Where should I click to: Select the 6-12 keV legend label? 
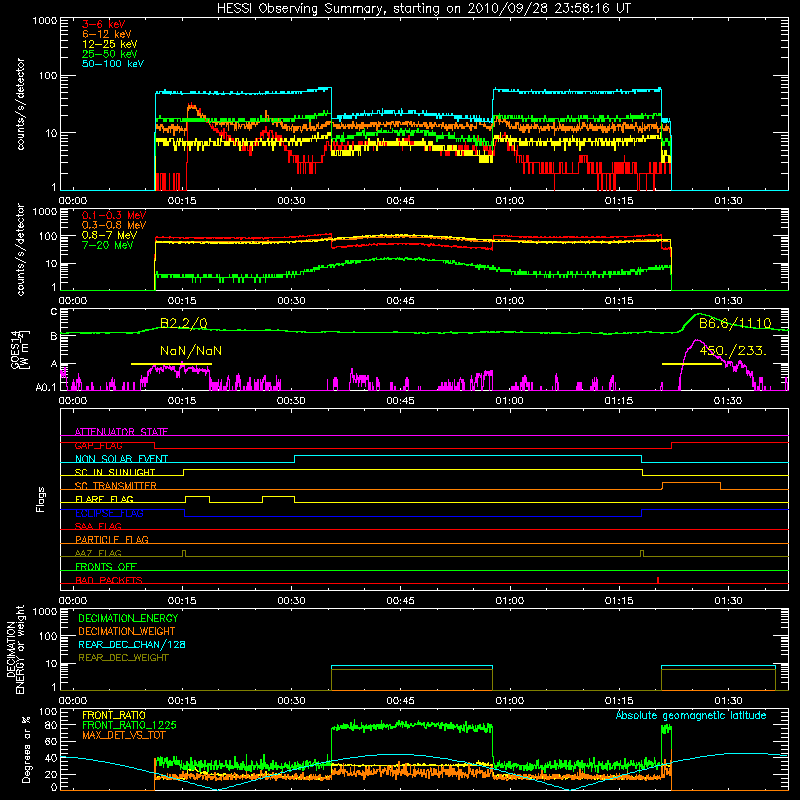pos(107,34)
